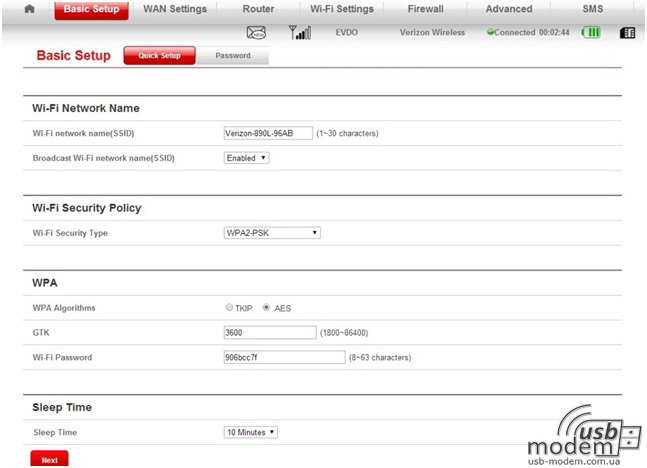
Task: Focus the Wi-Fi Password input field
Action: coord(284,357)
